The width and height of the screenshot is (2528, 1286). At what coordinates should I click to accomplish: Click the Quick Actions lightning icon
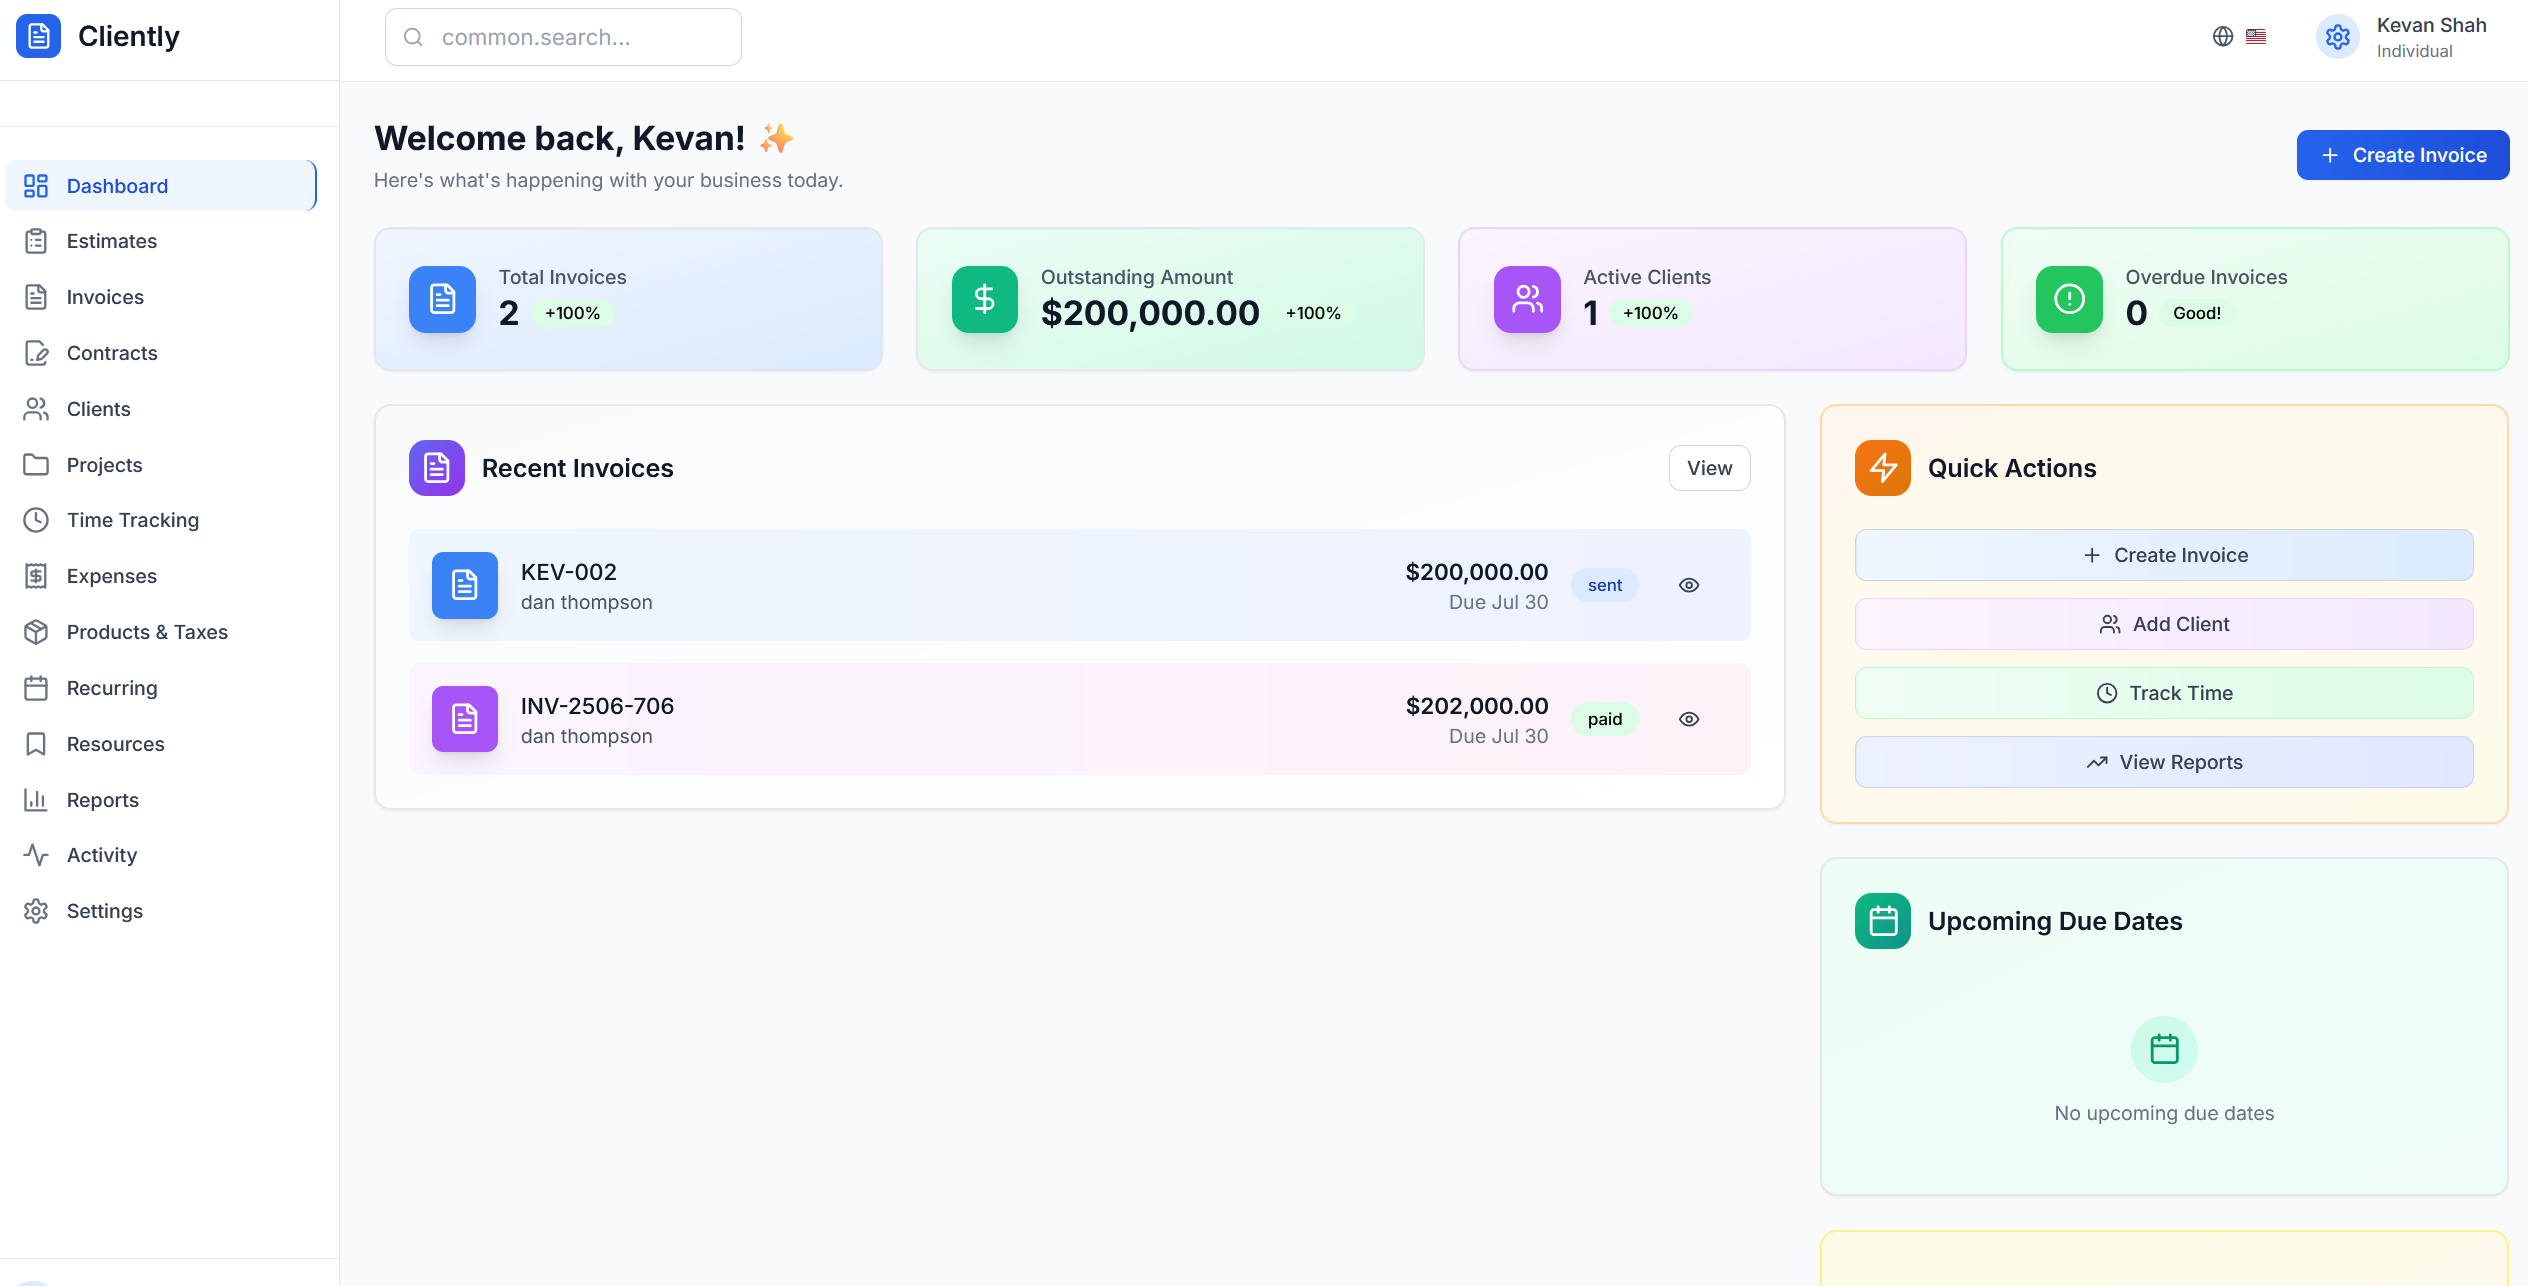(1882, 468)
